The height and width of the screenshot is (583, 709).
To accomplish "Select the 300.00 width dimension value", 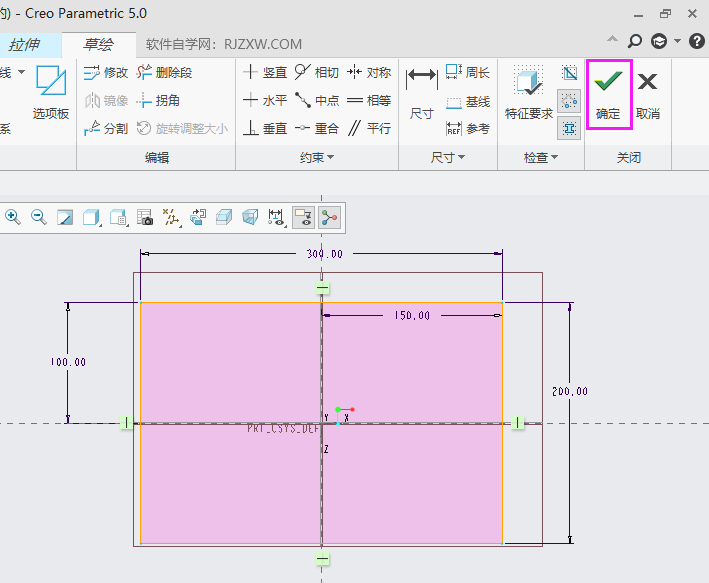I will 323,254.
